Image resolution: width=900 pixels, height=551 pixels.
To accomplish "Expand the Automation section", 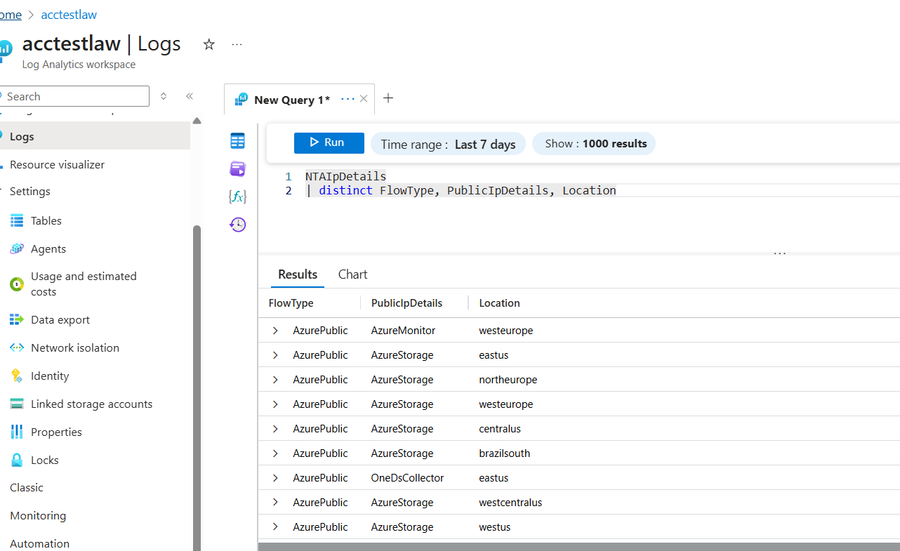I will (x=40, y=543).
